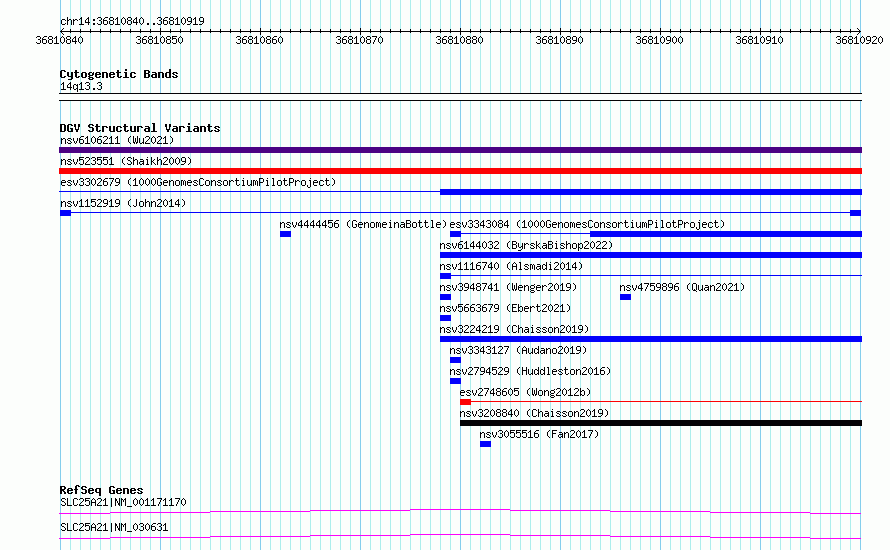This screenshot has height=550, width=890.
Task: Click the blue block under nsv3055516
Action: pos(485,444)
